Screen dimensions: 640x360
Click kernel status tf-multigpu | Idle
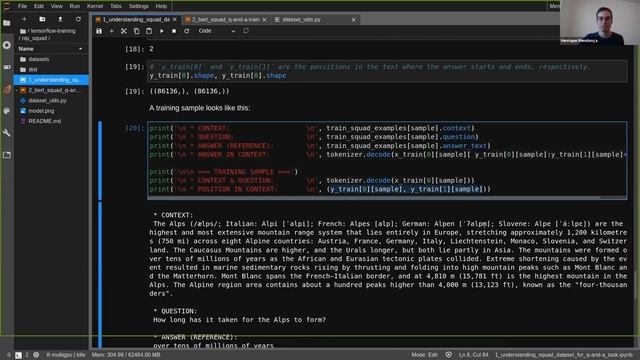(66, 355)
